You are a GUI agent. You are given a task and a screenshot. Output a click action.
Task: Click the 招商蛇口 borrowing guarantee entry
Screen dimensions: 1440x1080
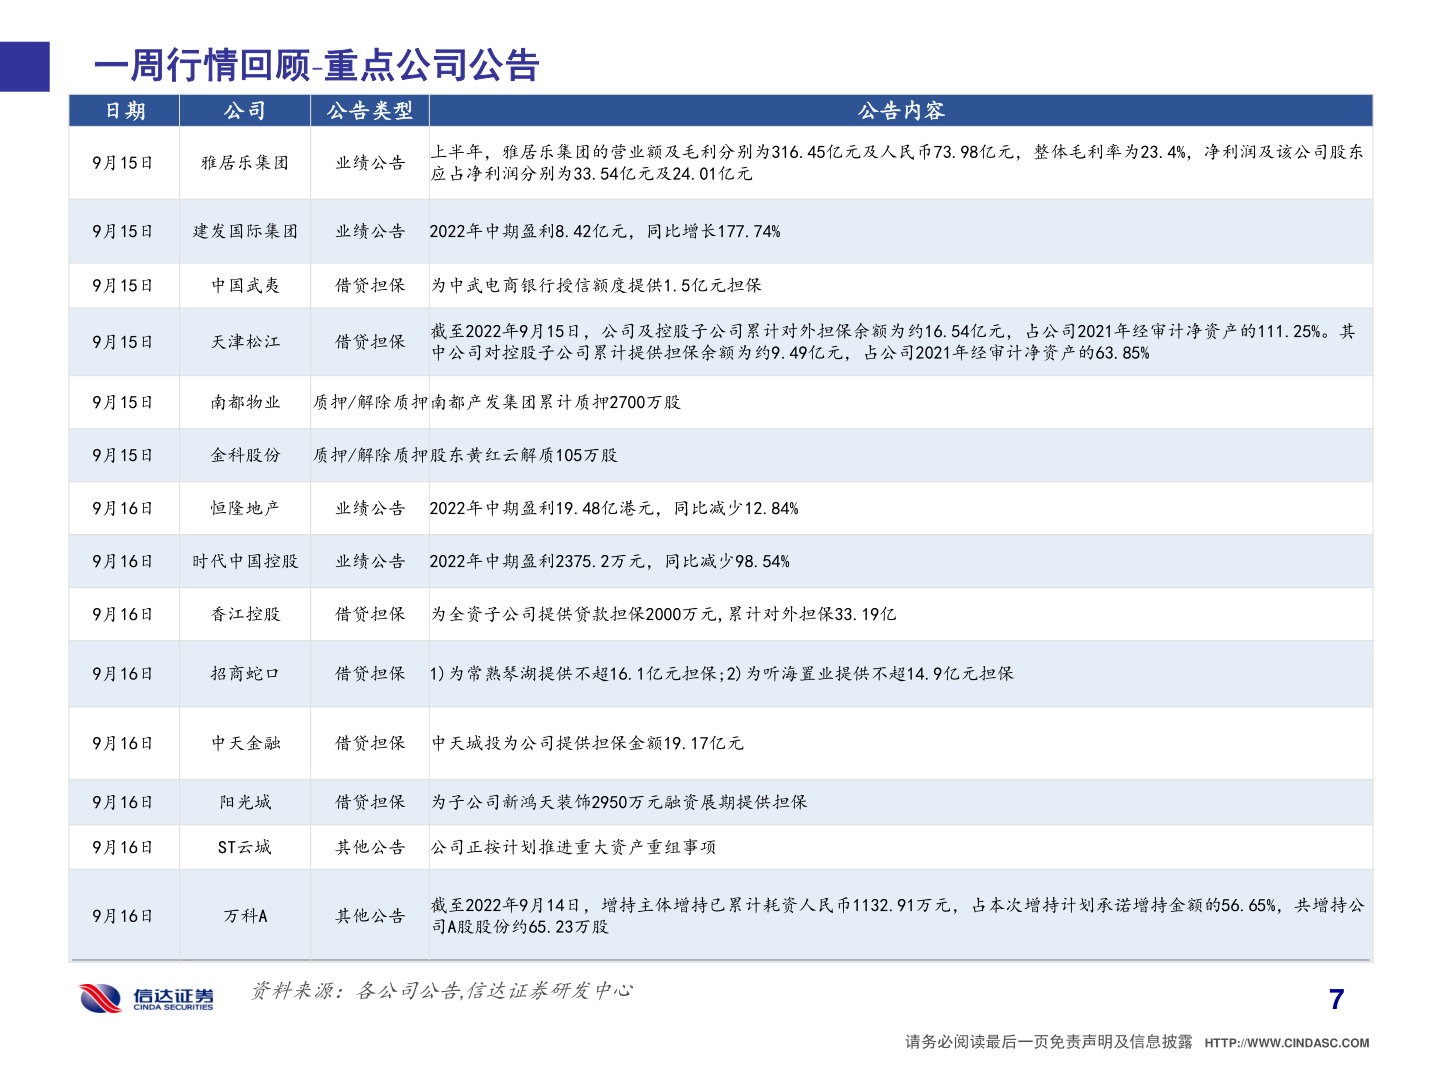click(x=369, y=674)
